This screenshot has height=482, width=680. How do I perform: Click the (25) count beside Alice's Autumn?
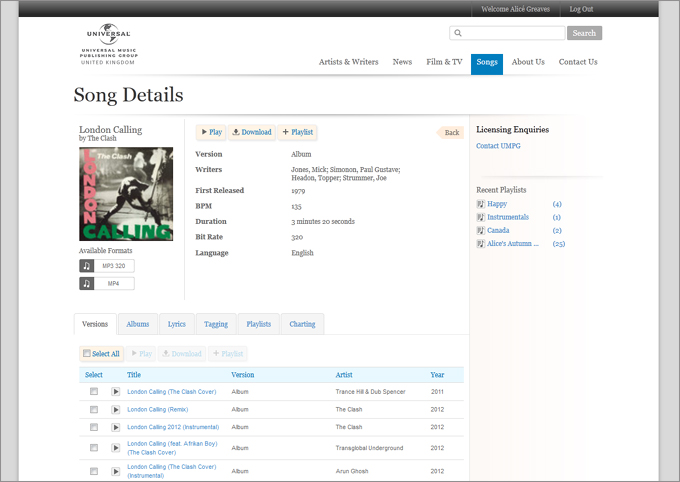[559, 244]
